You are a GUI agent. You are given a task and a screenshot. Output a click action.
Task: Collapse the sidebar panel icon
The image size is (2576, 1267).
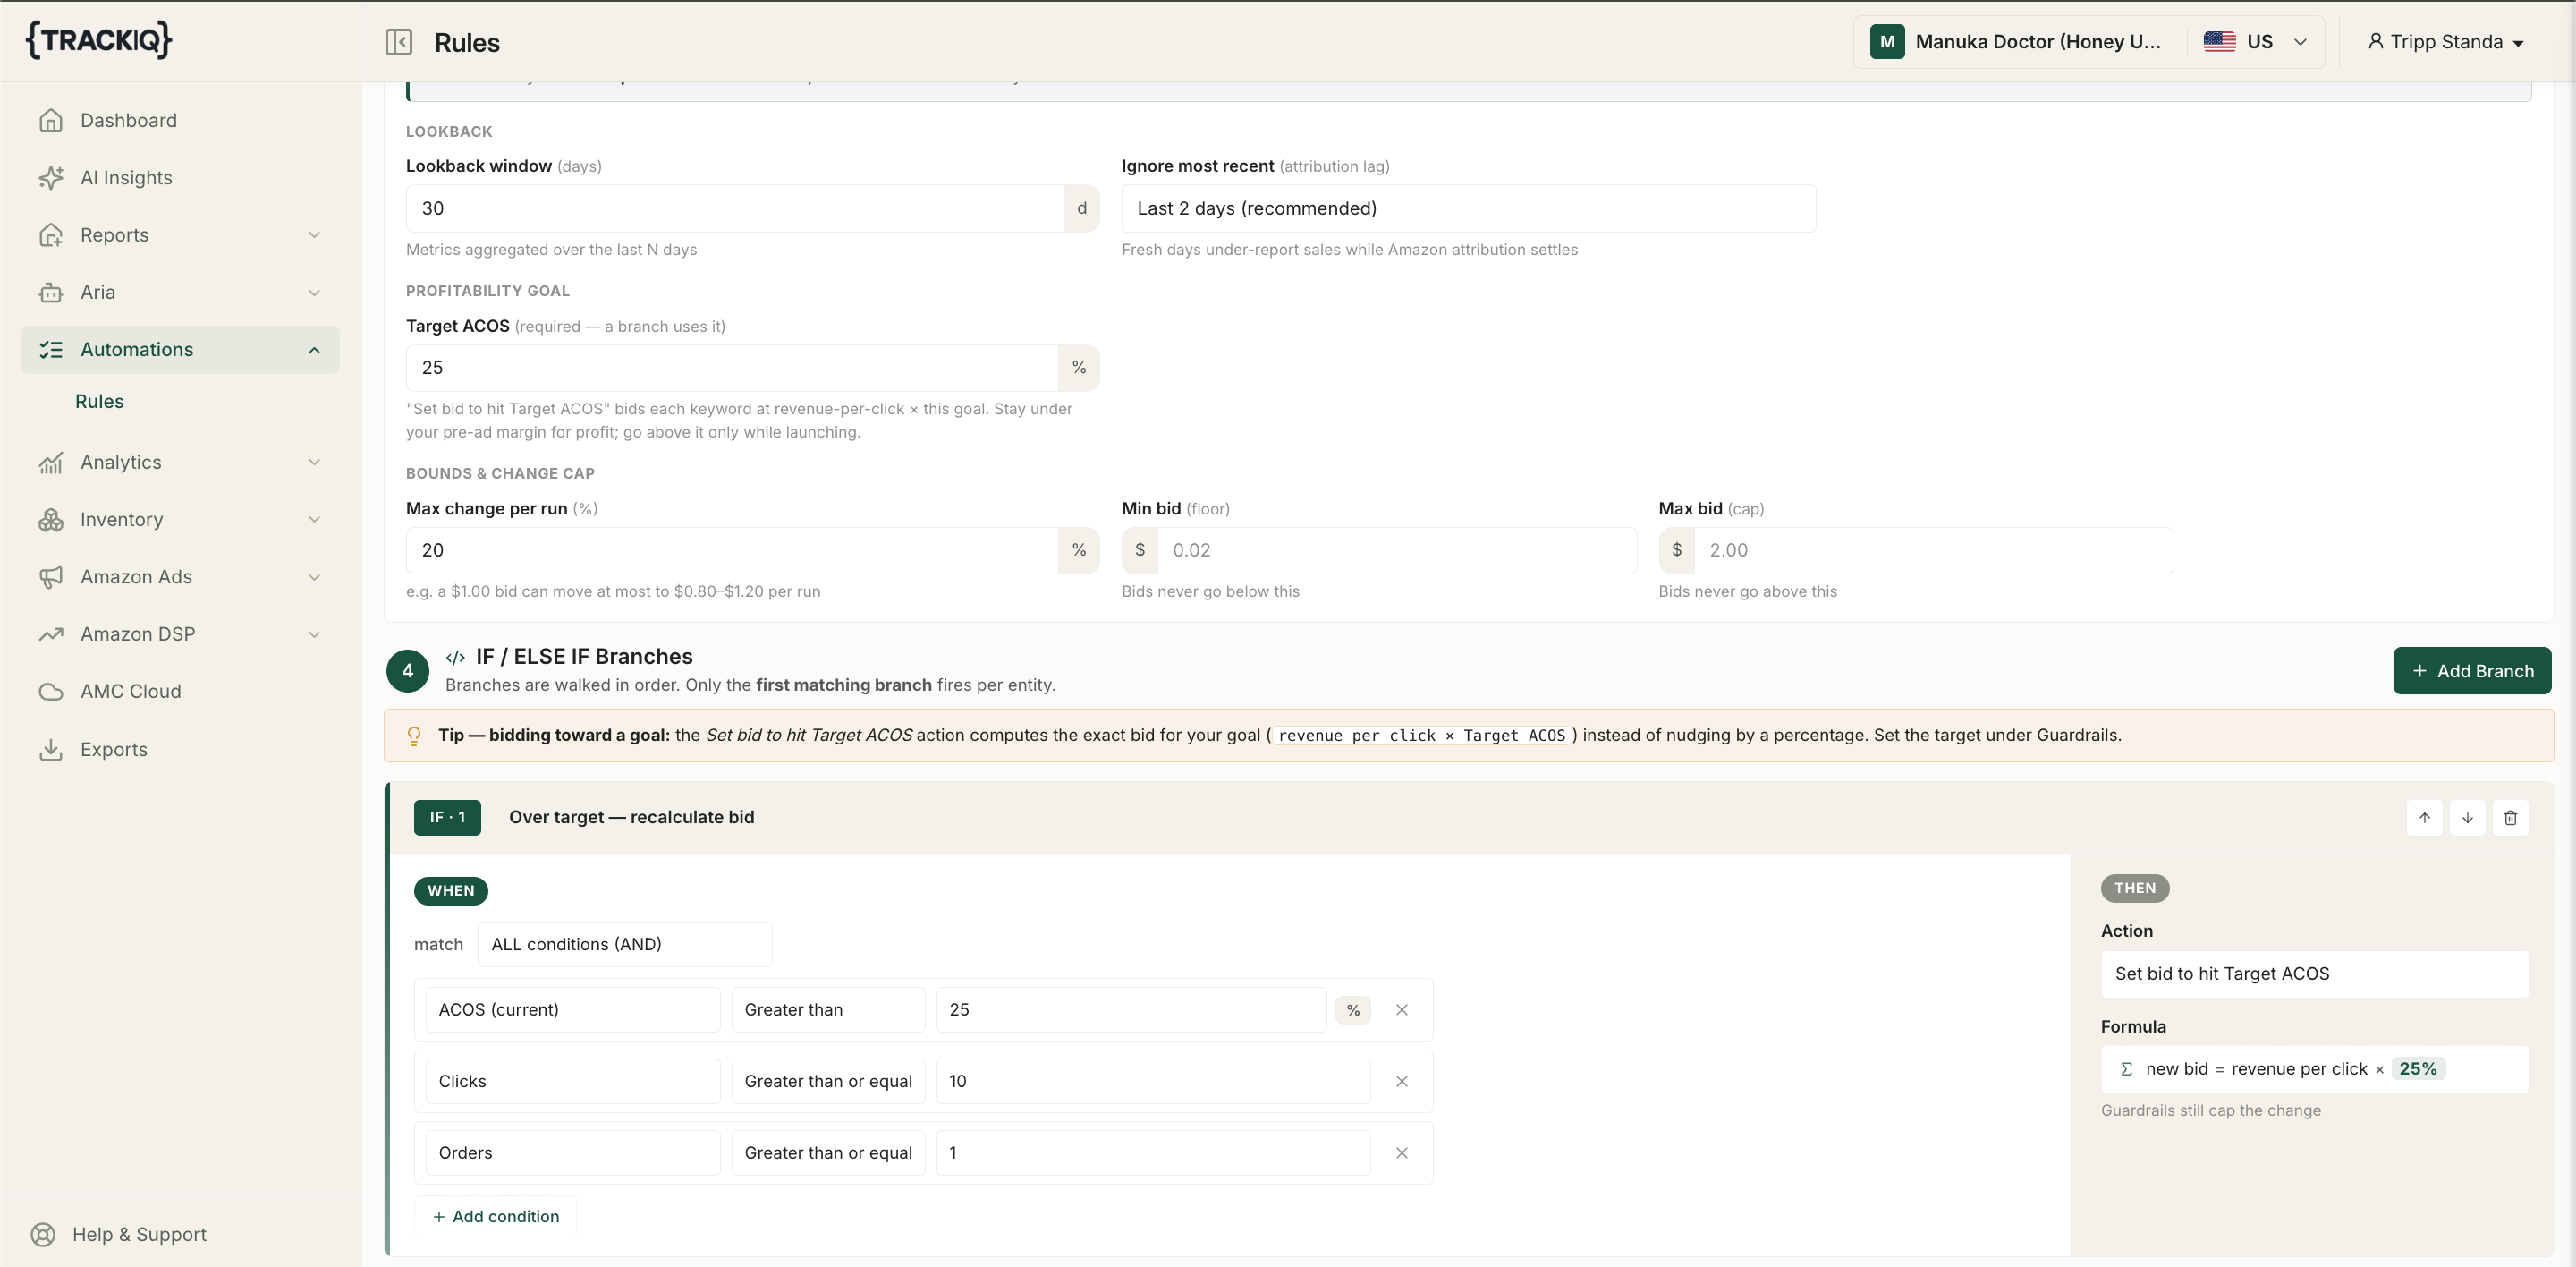(398, 42)
